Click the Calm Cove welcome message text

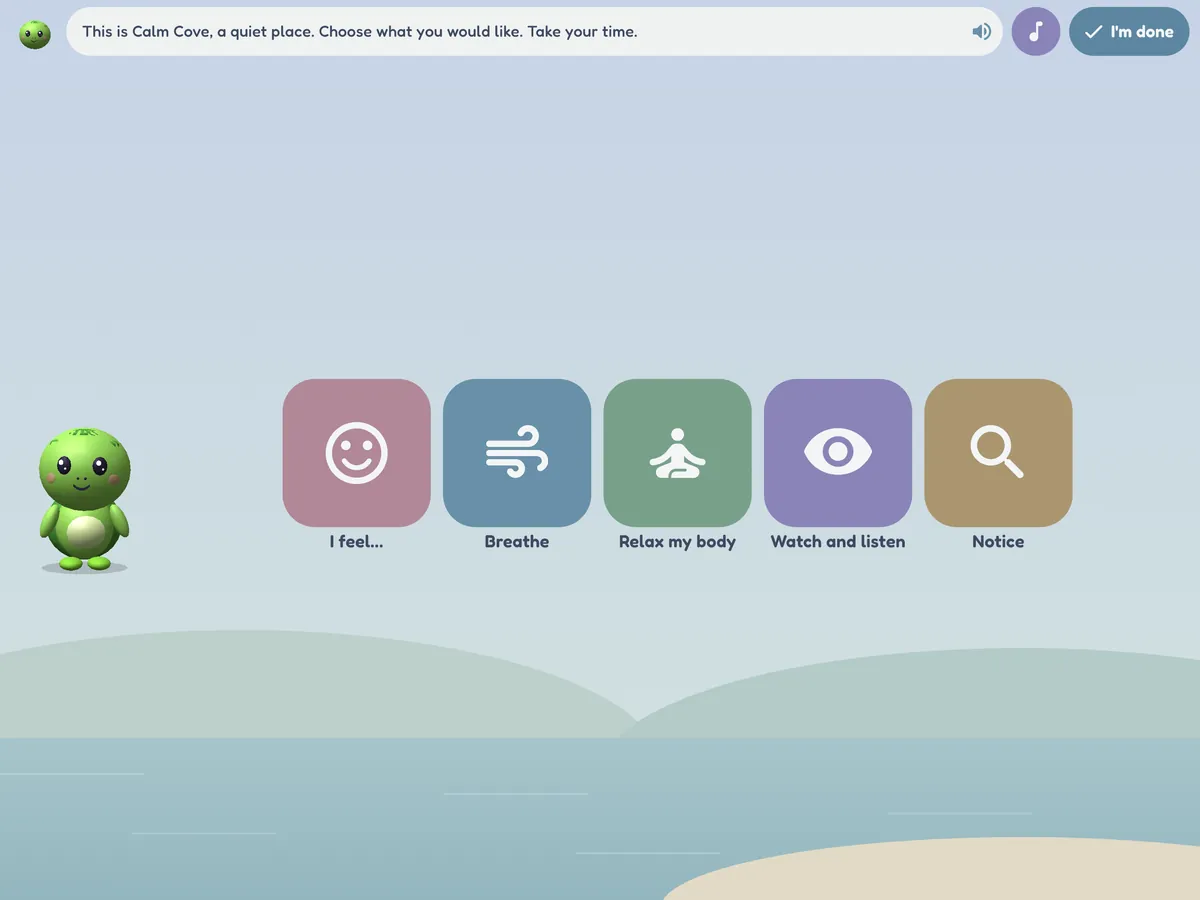[360, 31]
